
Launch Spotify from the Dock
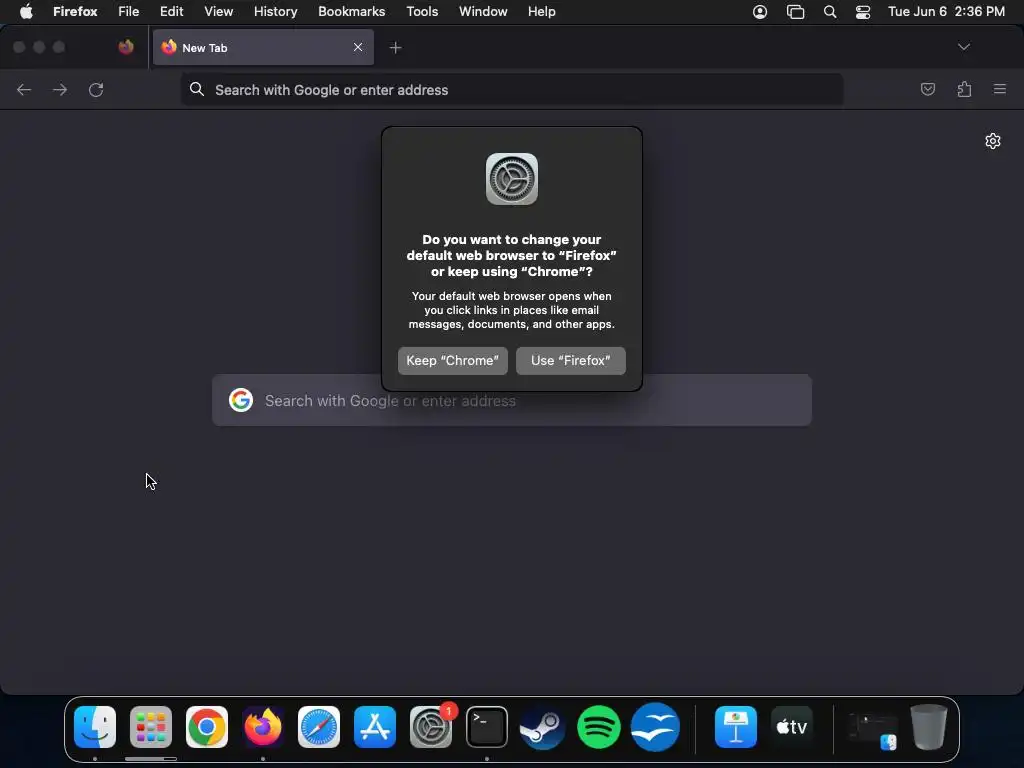(x=599, y=727)
